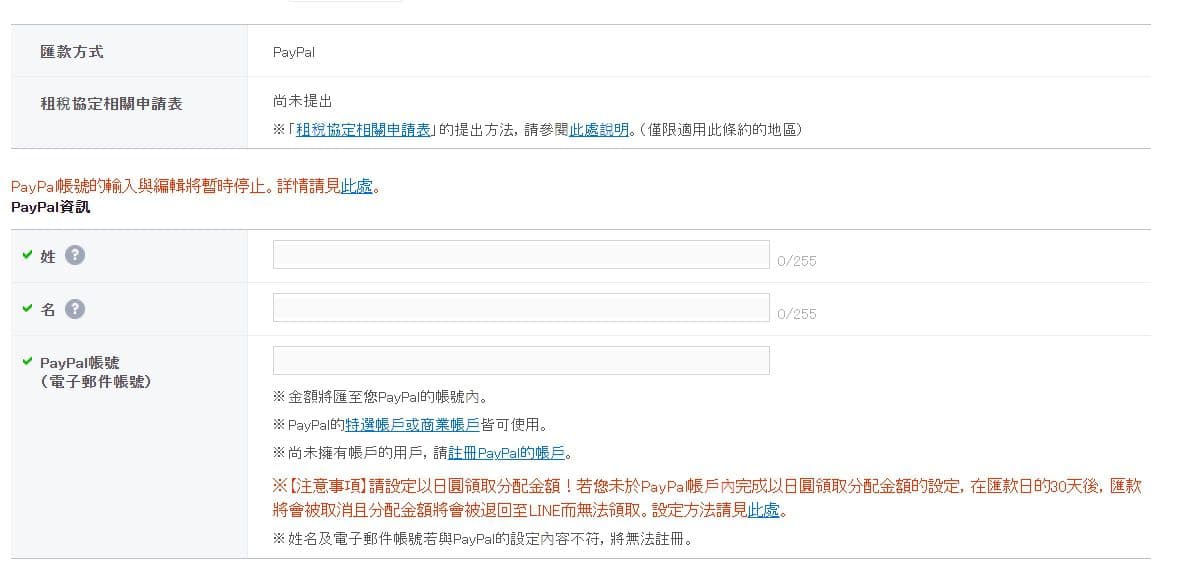Click the note 金額將匯至您PayPal的帳號內
Viewport: 1189px width, 581px height.
pos(381,397)
